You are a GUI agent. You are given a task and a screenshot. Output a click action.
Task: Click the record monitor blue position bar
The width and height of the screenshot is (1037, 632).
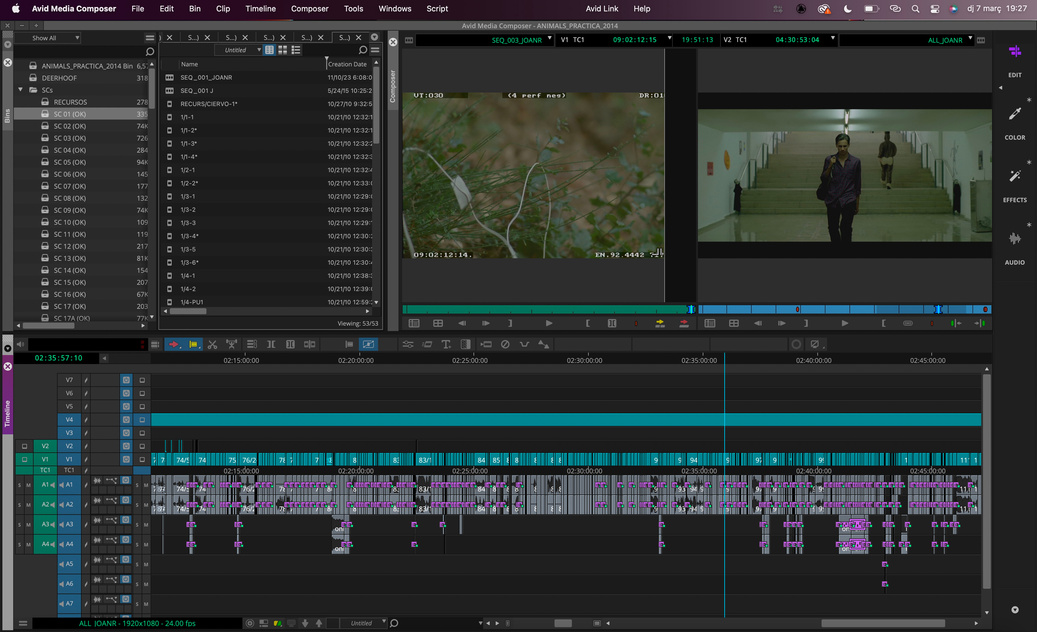845,309
